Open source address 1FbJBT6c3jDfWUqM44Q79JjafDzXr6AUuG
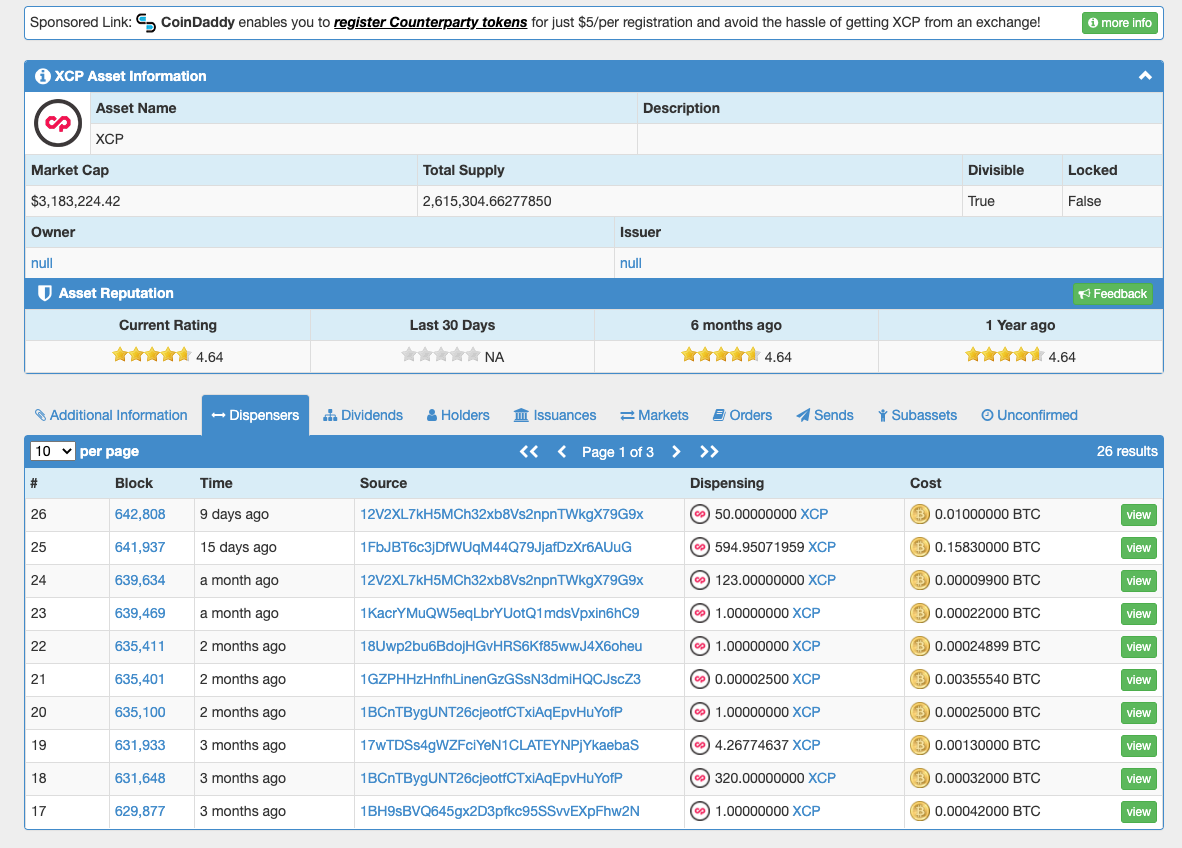Viewport: 1182px width, 848px height. click(x=496, y=547)
